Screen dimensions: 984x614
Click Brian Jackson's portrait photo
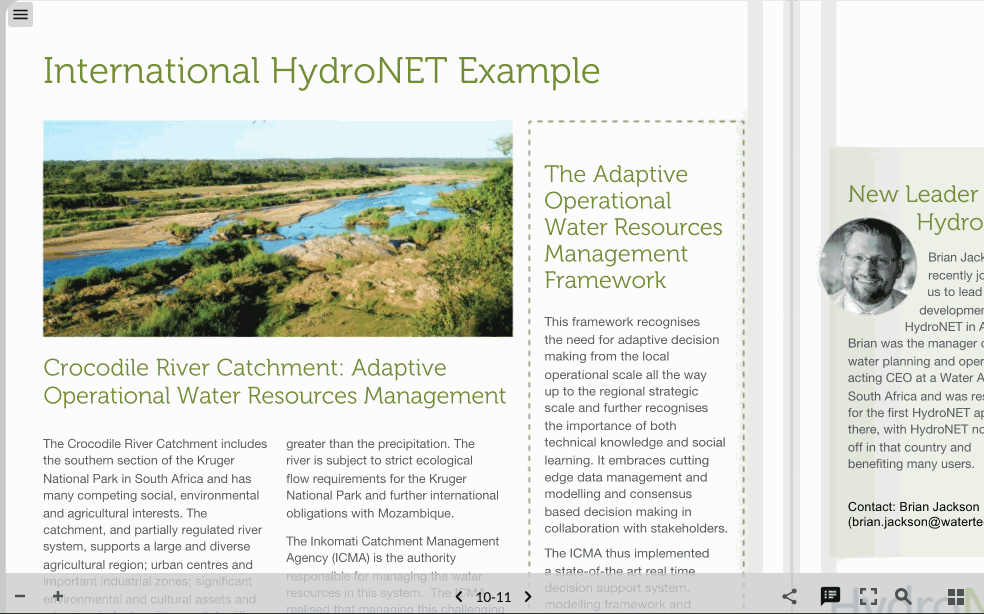(868, 266)
